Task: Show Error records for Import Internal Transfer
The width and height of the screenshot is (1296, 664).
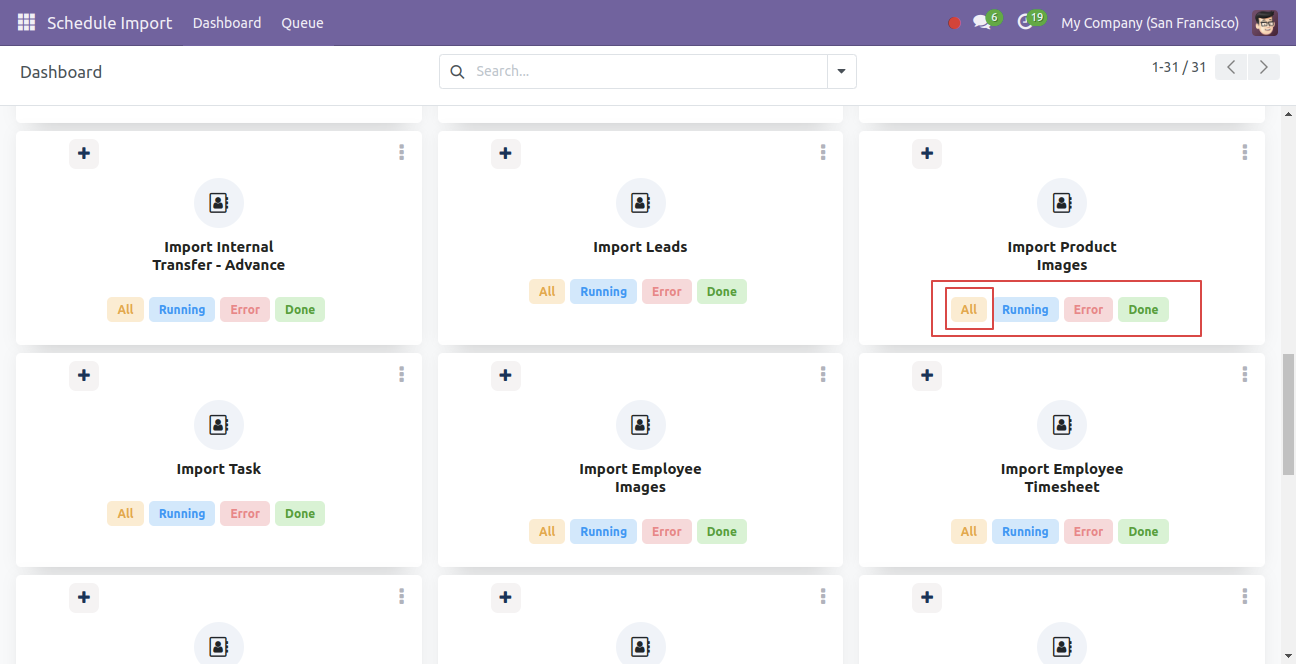Action: 245,310
